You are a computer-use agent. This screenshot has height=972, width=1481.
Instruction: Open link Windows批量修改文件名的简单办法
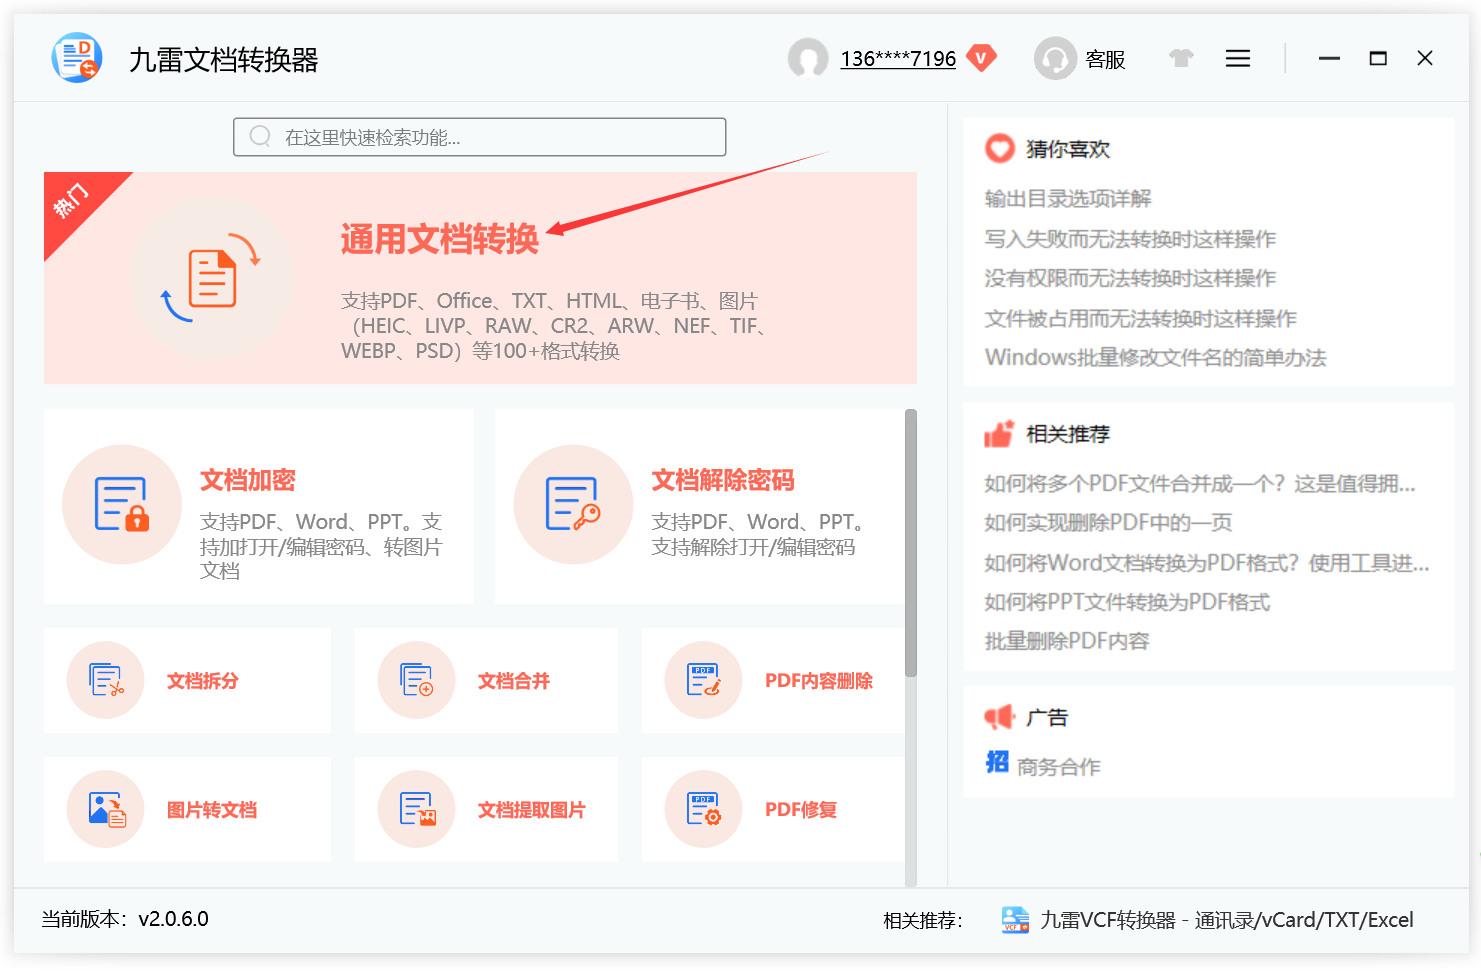[1155, 357]
